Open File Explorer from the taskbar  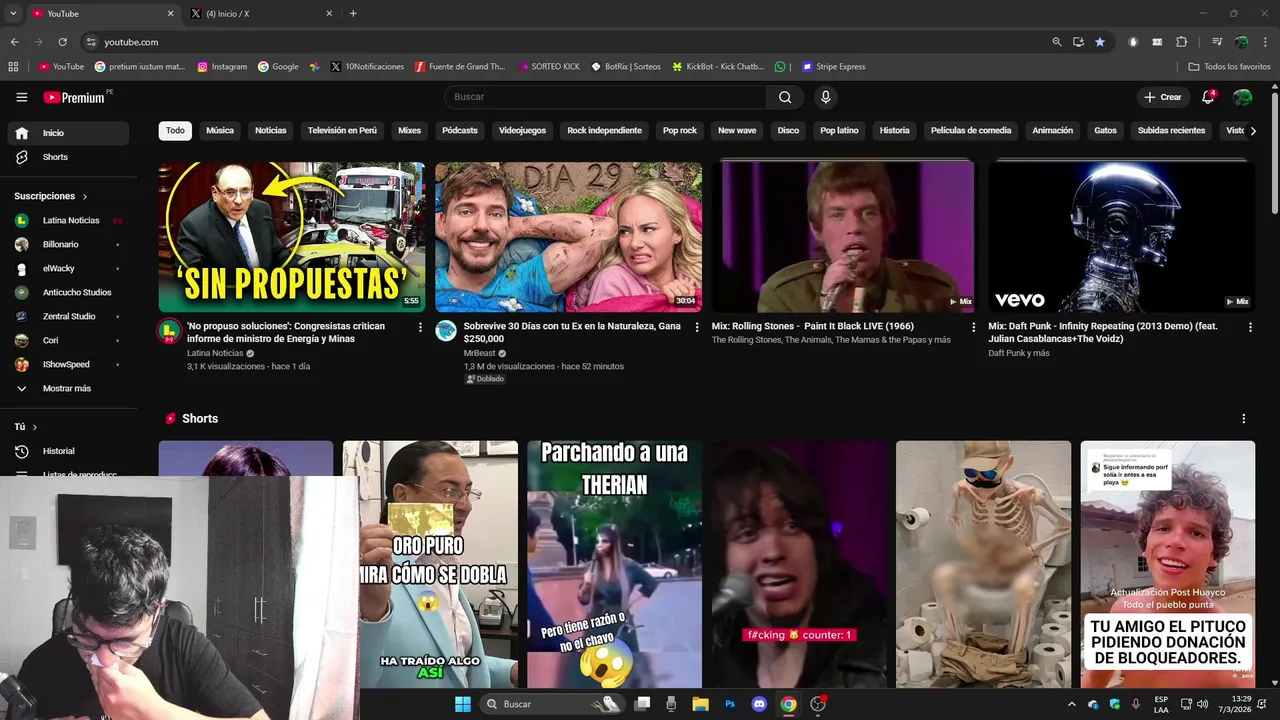pos(701,704)
